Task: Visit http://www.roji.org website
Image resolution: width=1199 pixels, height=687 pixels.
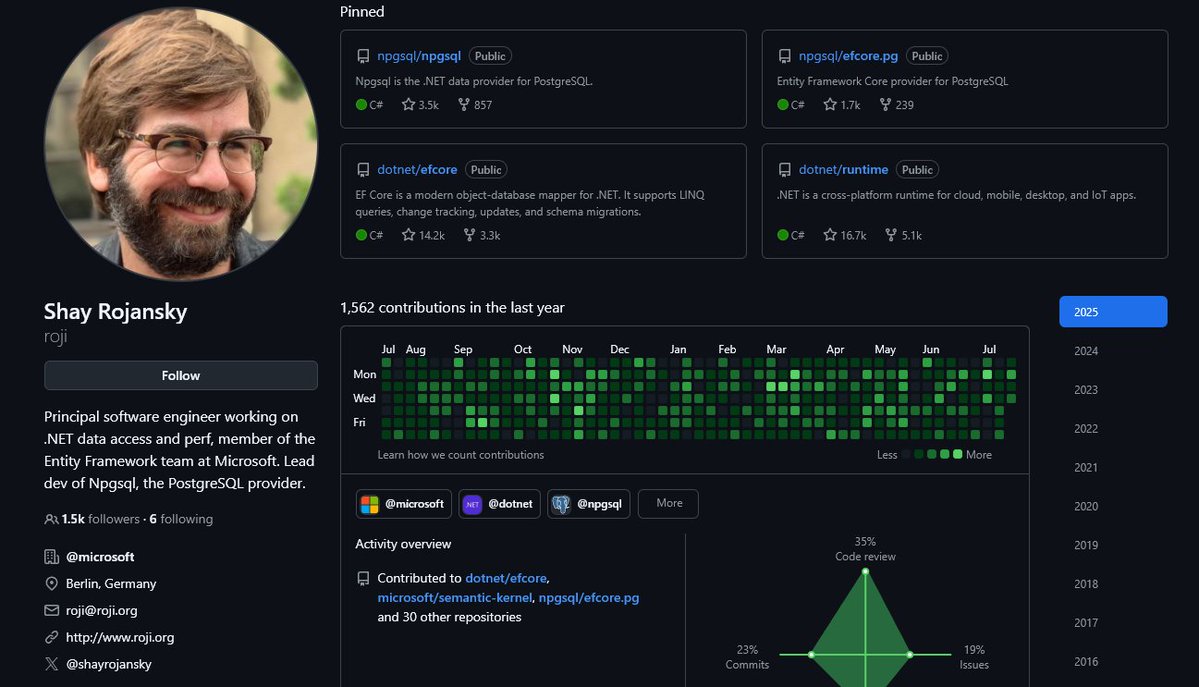Action: (120, 637)
